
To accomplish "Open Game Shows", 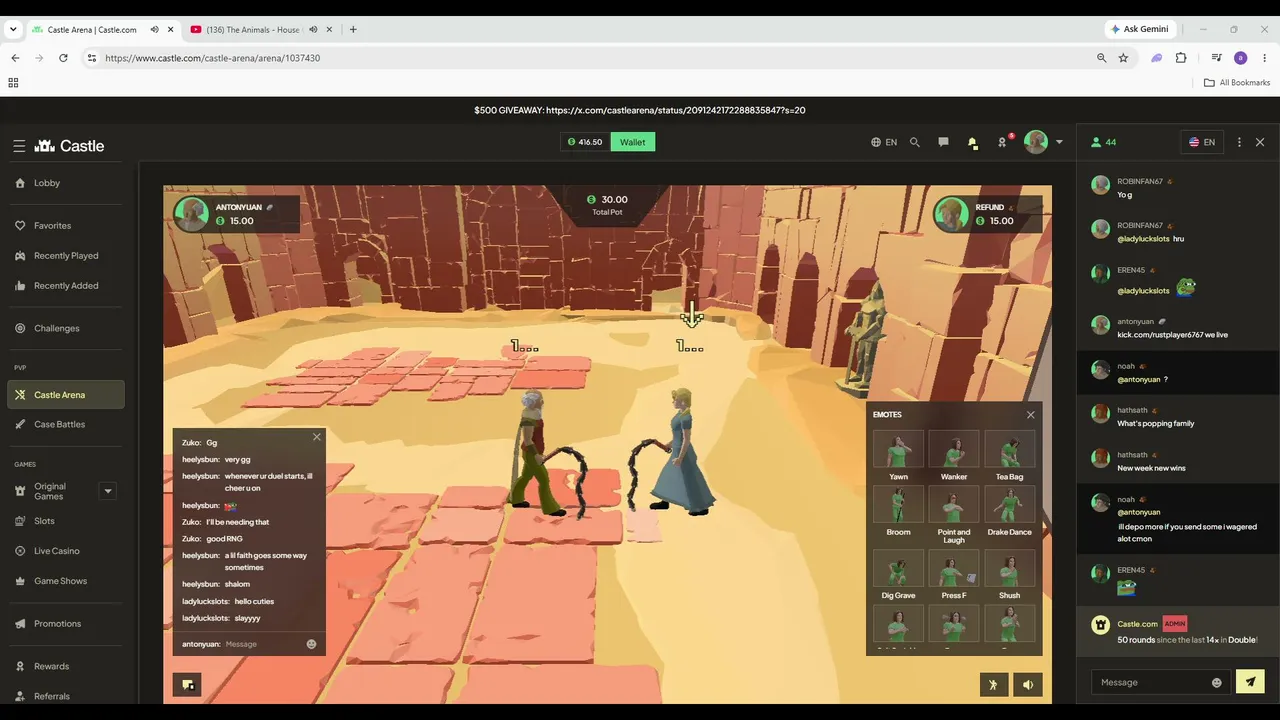I will coord(65,581).
